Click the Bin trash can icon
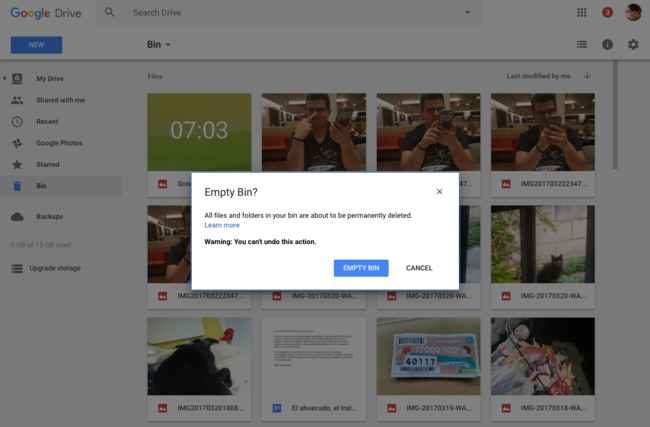 click(x=17, y=186)
